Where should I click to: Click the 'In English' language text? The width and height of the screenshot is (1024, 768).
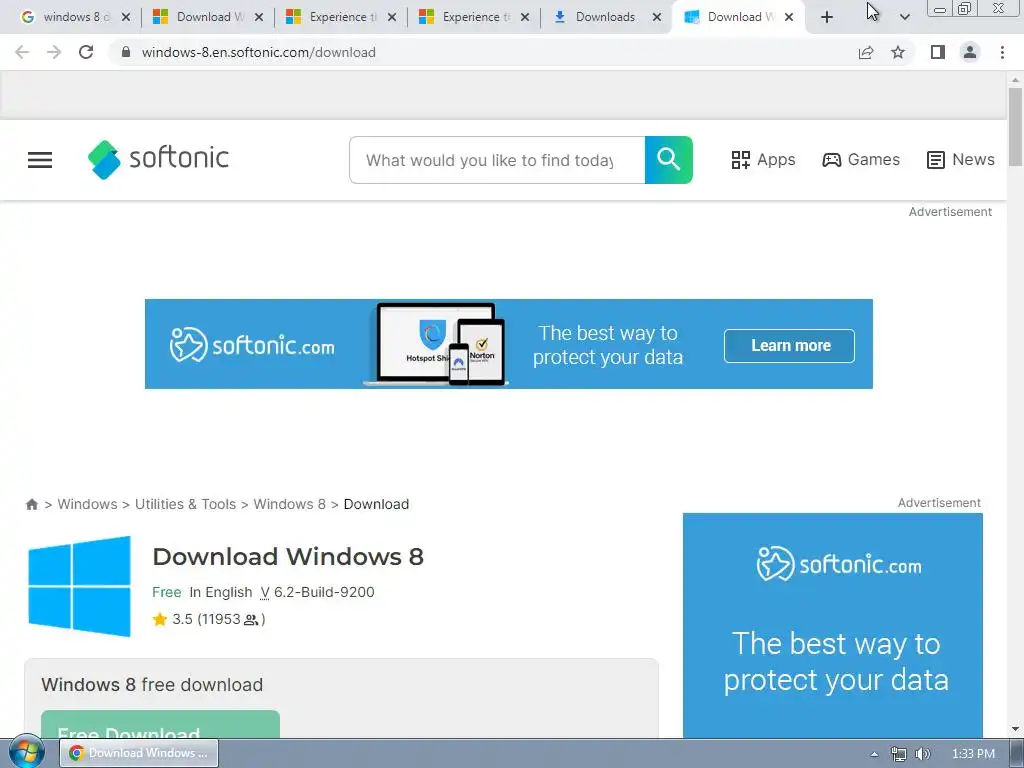tap(221, 592)
